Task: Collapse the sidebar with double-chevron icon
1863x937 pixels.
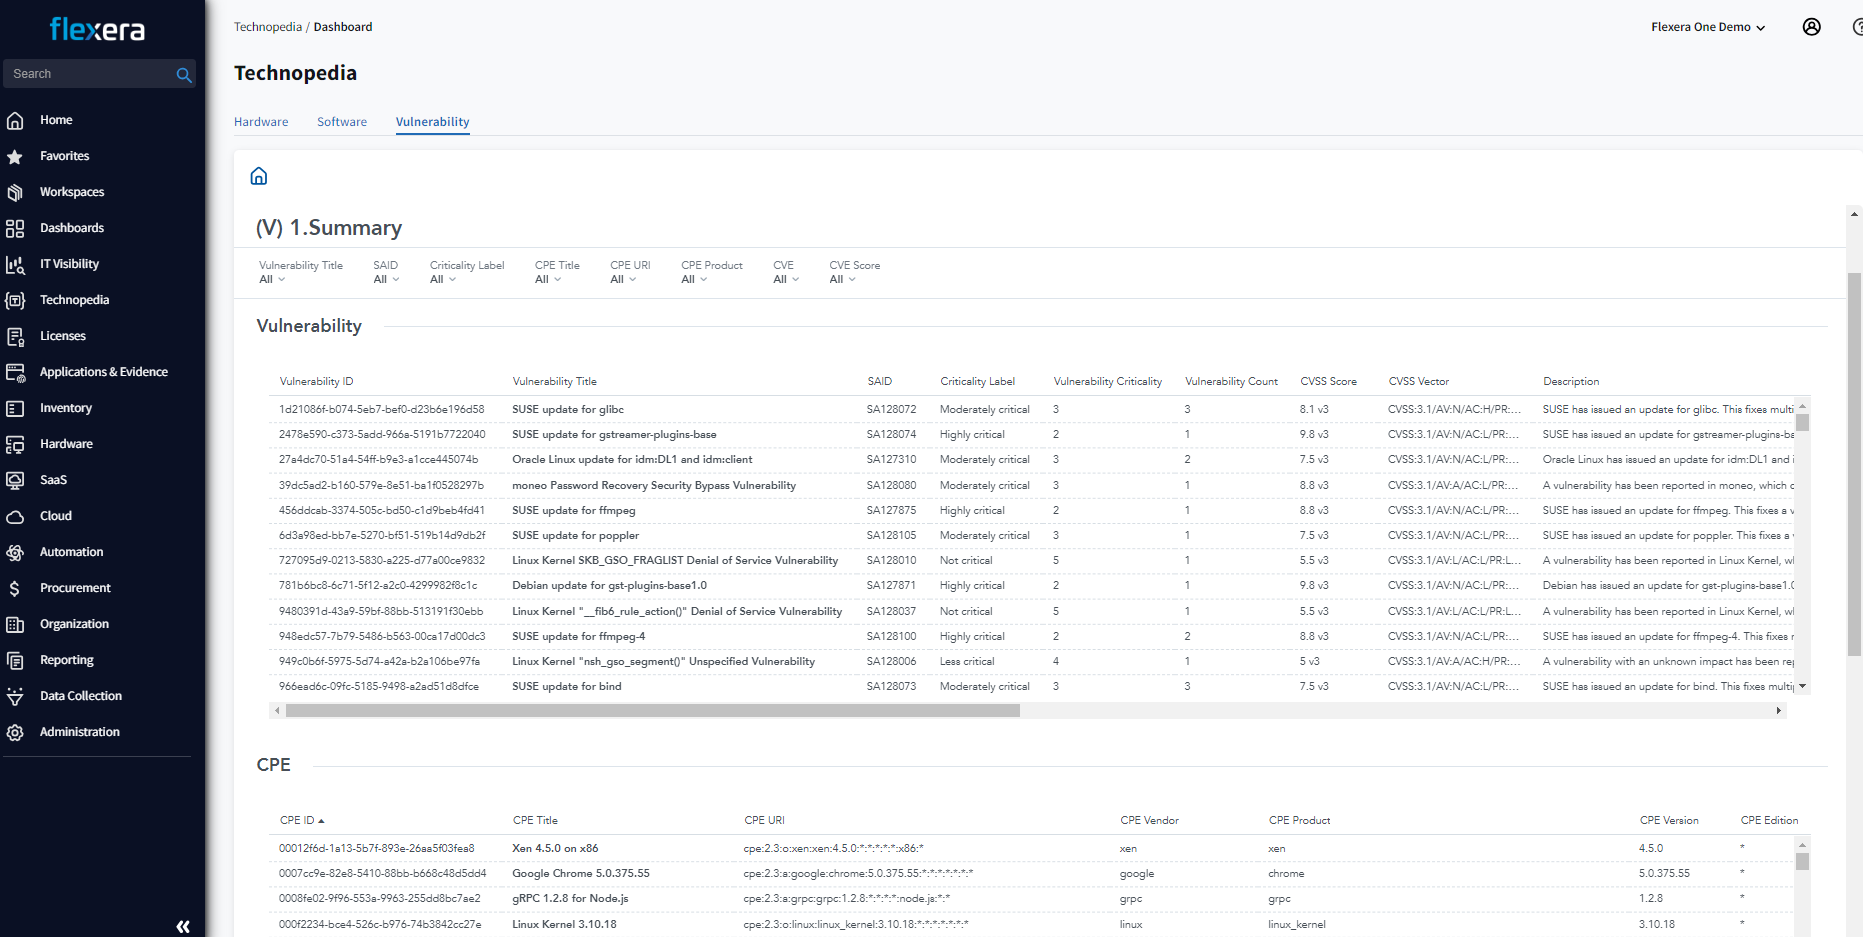Action: pos(183,926)
